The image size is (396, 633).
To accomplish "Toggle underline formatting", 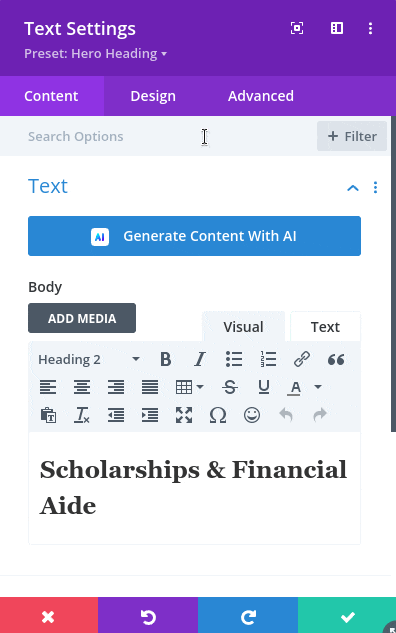I will [264, 387].
